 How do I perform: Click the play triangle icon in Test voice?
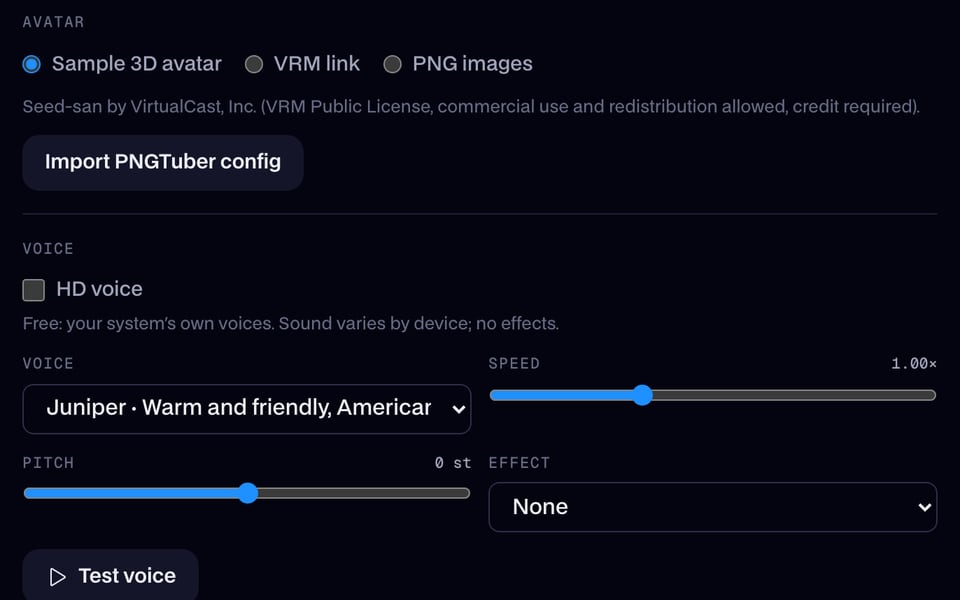click(58, 577)
